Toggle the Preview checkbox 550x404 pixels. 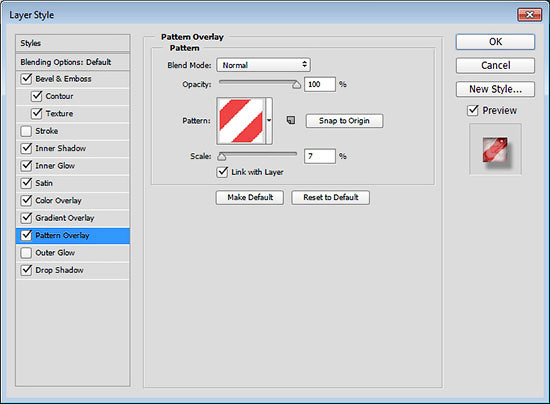click(x=473, y=110)
